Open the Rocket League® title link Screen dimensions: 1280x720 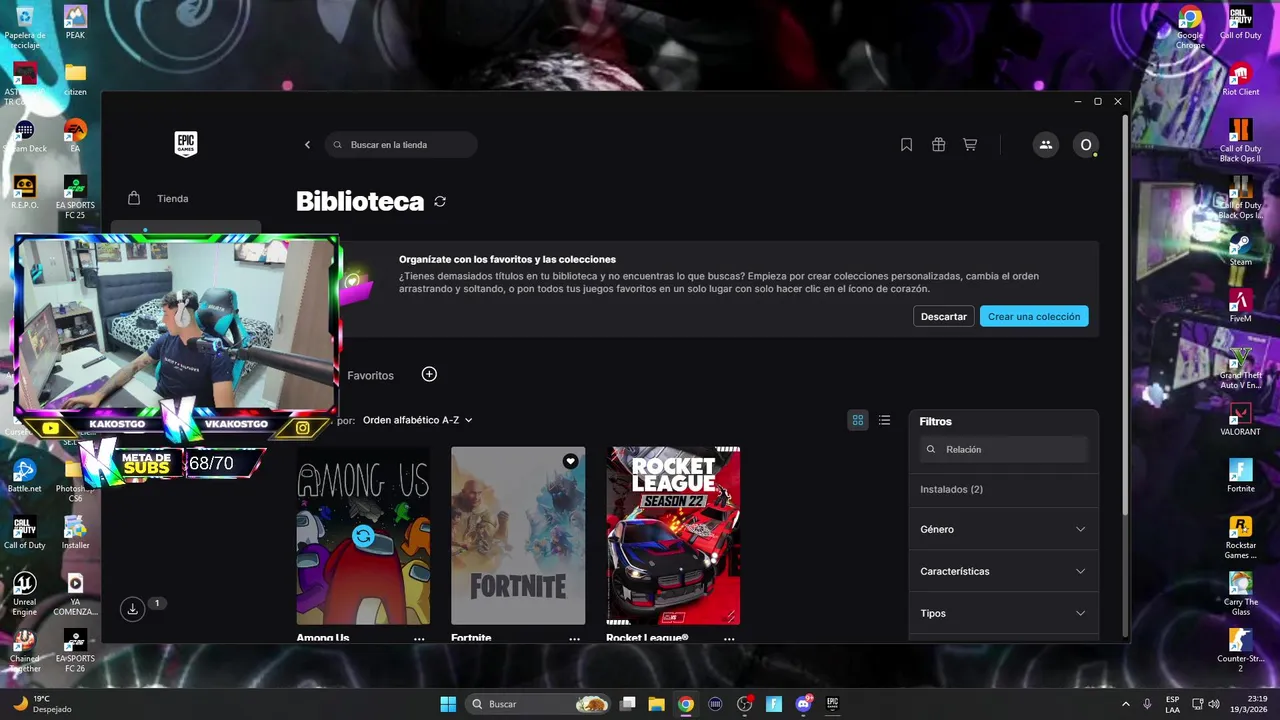click(647, 638)
